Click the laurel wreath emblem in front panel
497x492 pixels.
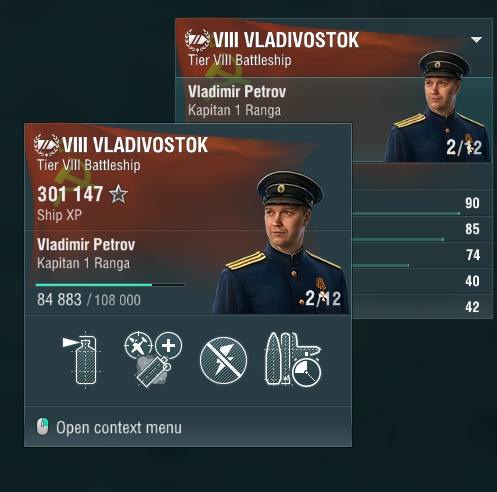point(47,145)
